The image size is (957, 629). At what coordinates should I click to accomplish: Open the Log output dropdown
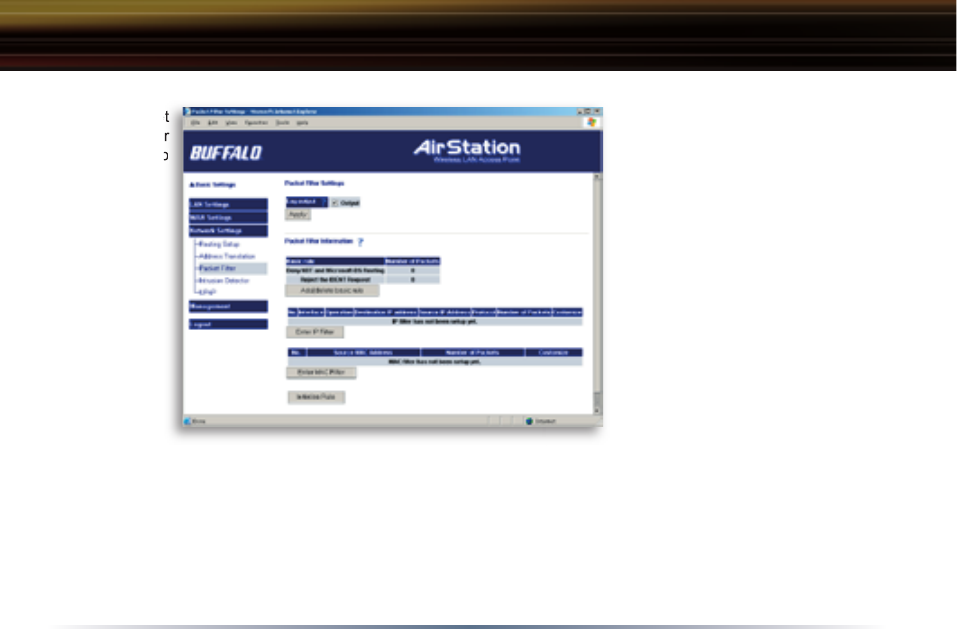click(307, 202)
